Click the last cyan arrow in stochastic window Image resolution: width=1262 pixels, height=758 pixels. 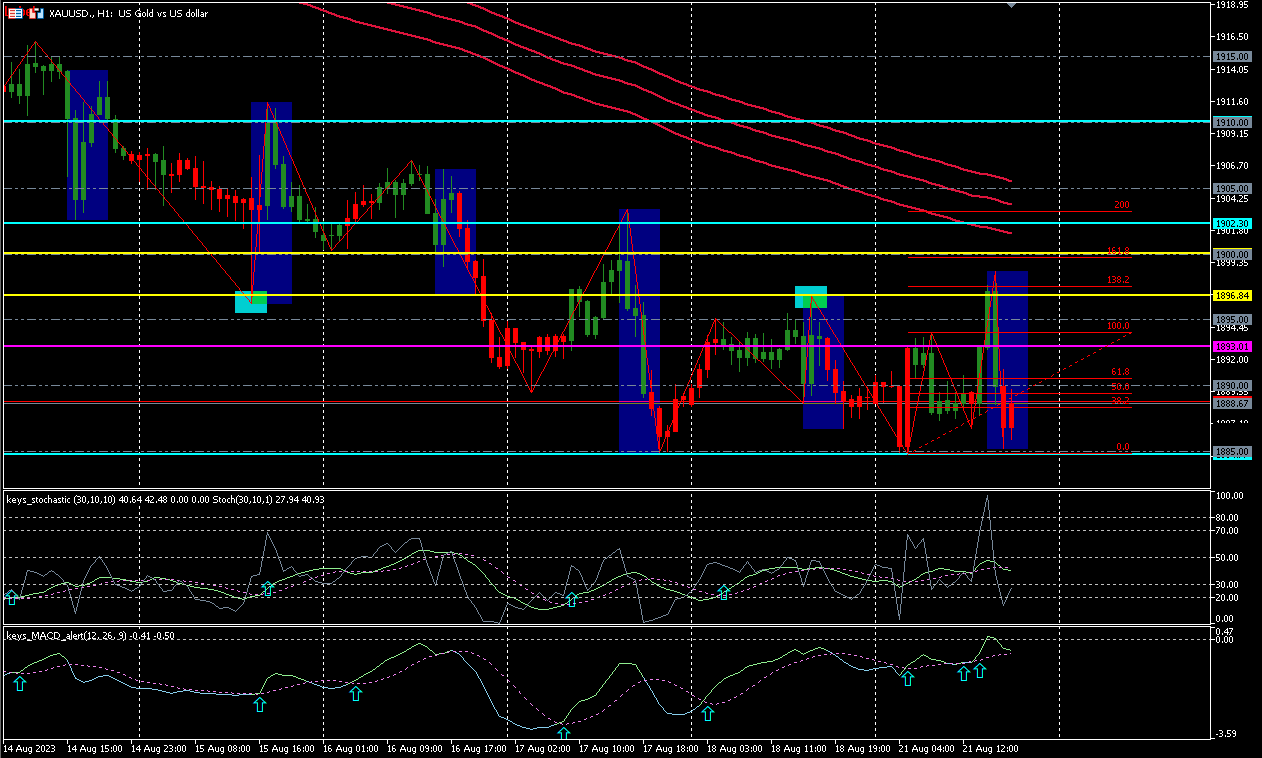pos(724,592)
